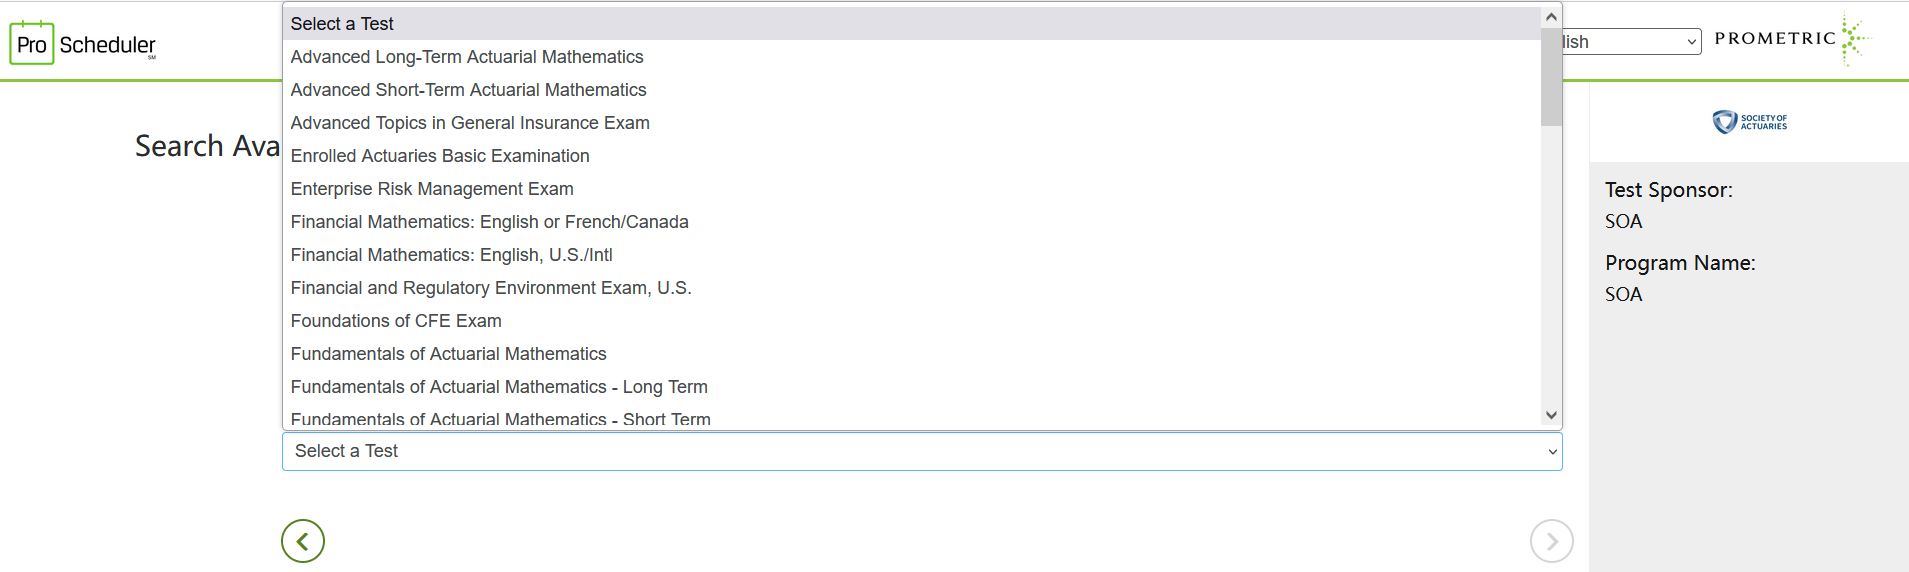
Task: Go back with the left arrow button
Action: [303, 541]
